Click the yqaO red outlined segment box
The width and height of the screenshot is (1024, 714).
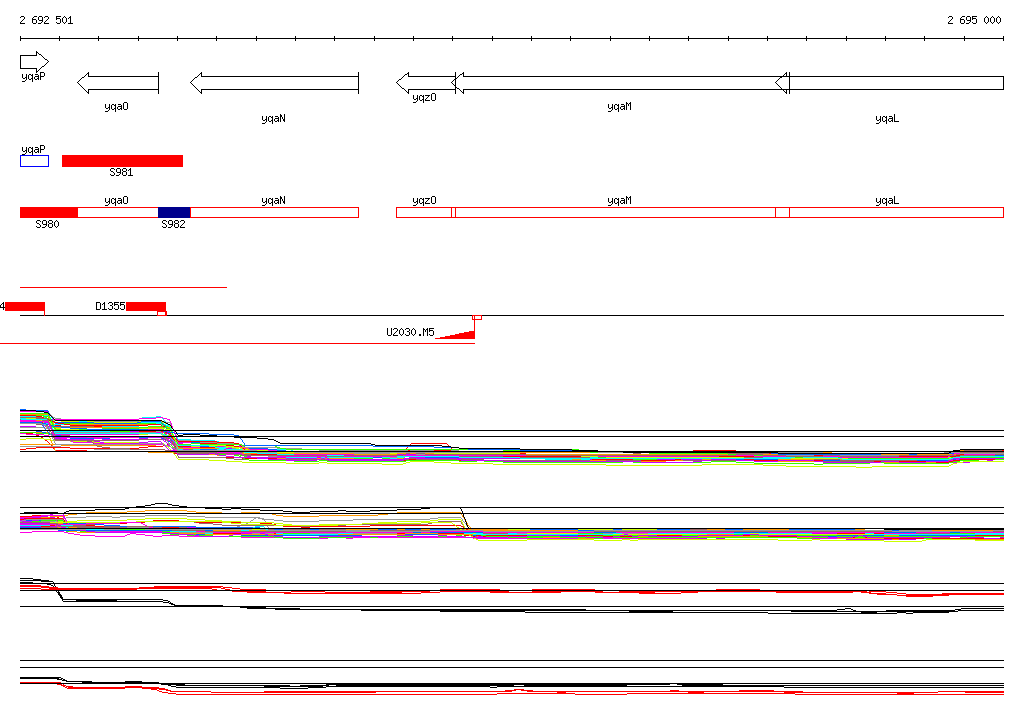click(118, 212)
